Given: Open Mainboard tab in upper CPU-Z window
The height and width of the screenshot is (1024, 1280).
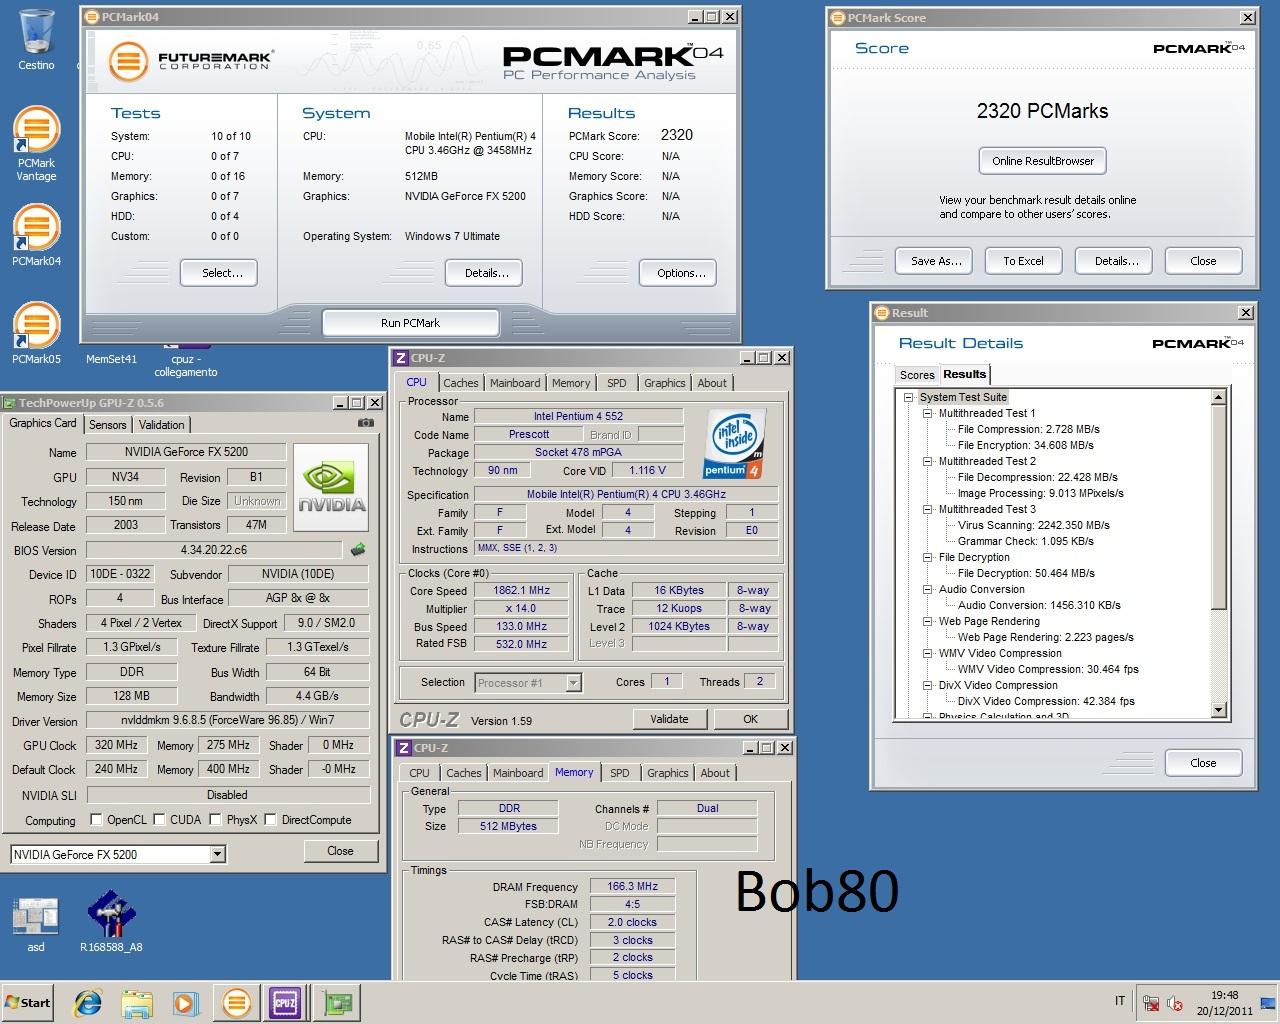Looking at the screenshot, I should tap(515, 383).
